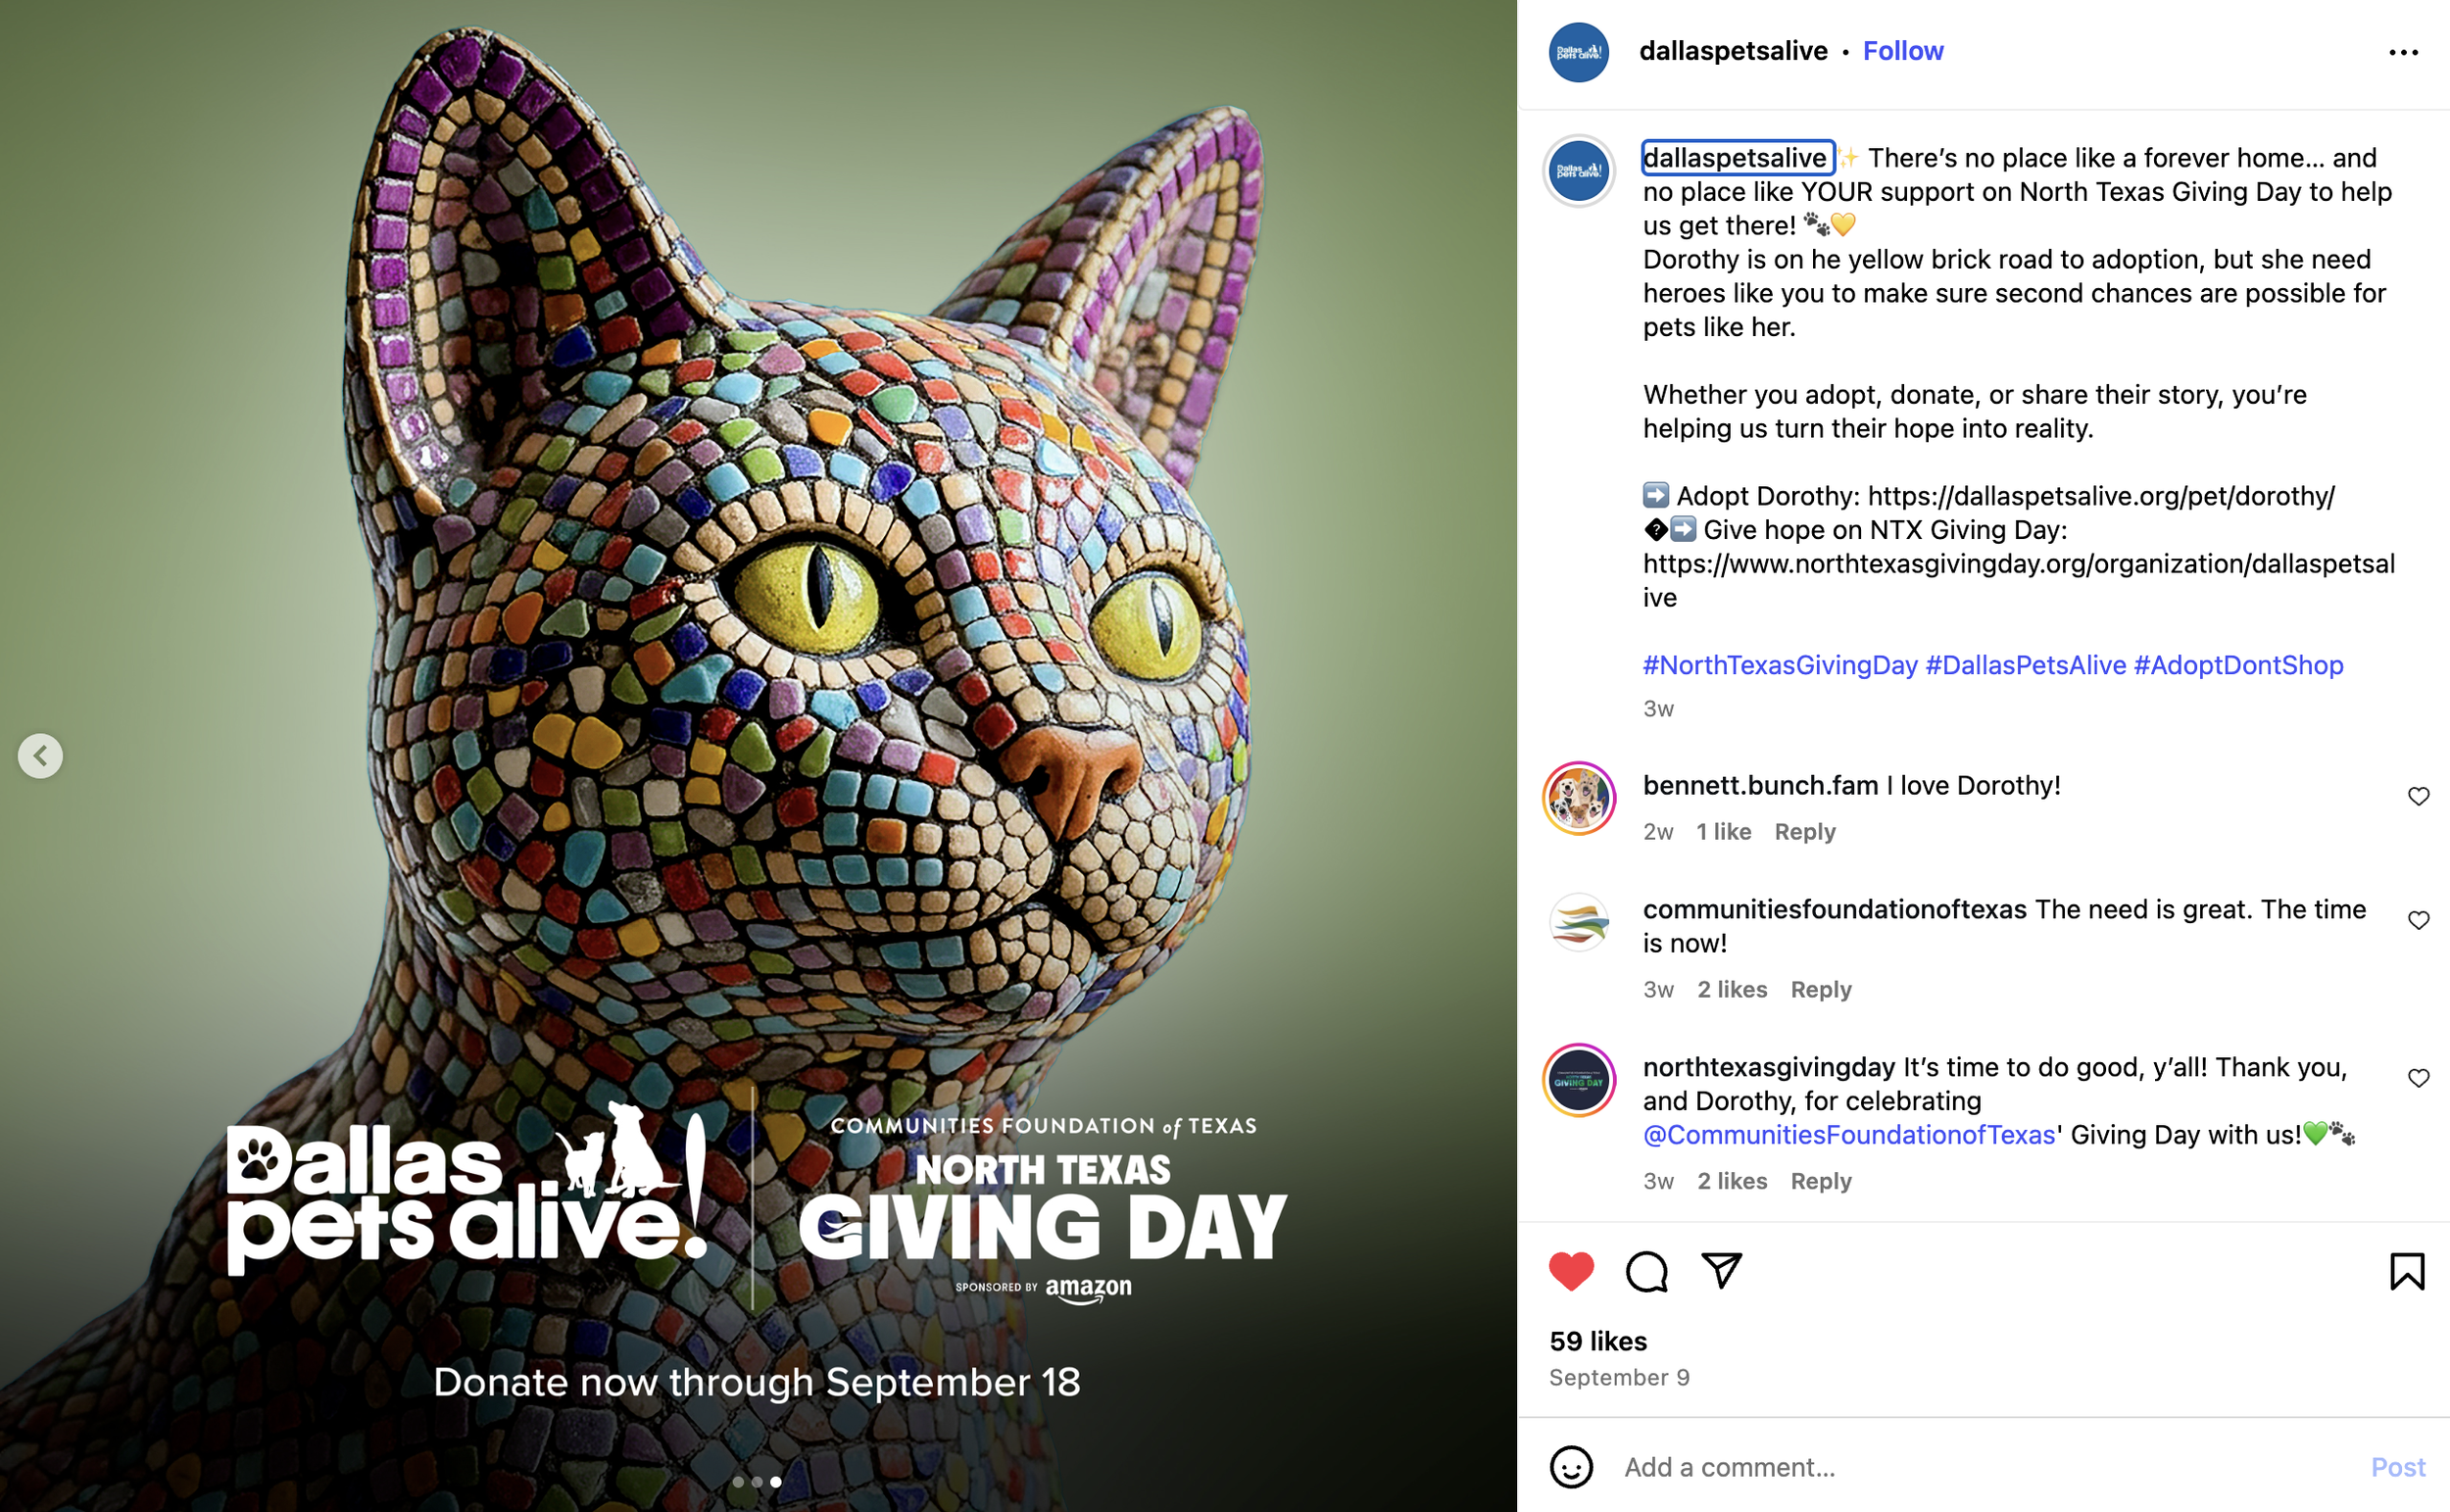Like bennett.bunch.fam's comment heart
The width and height of the screenshot is (2450, 1512).
(2418, 796)
